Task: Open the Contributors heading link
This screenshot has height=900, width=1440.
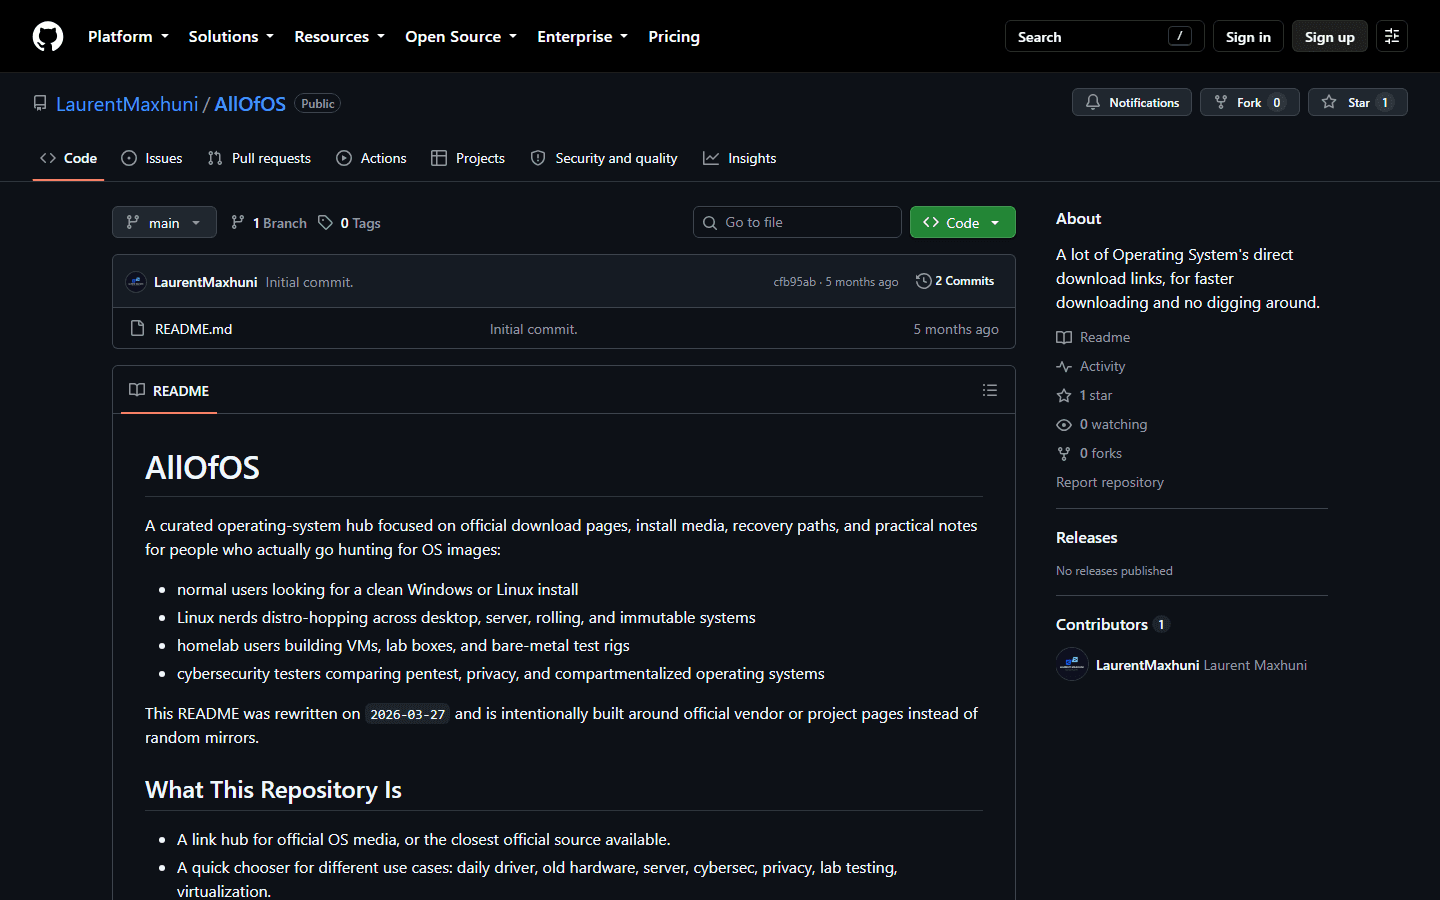Action: 1112,624
